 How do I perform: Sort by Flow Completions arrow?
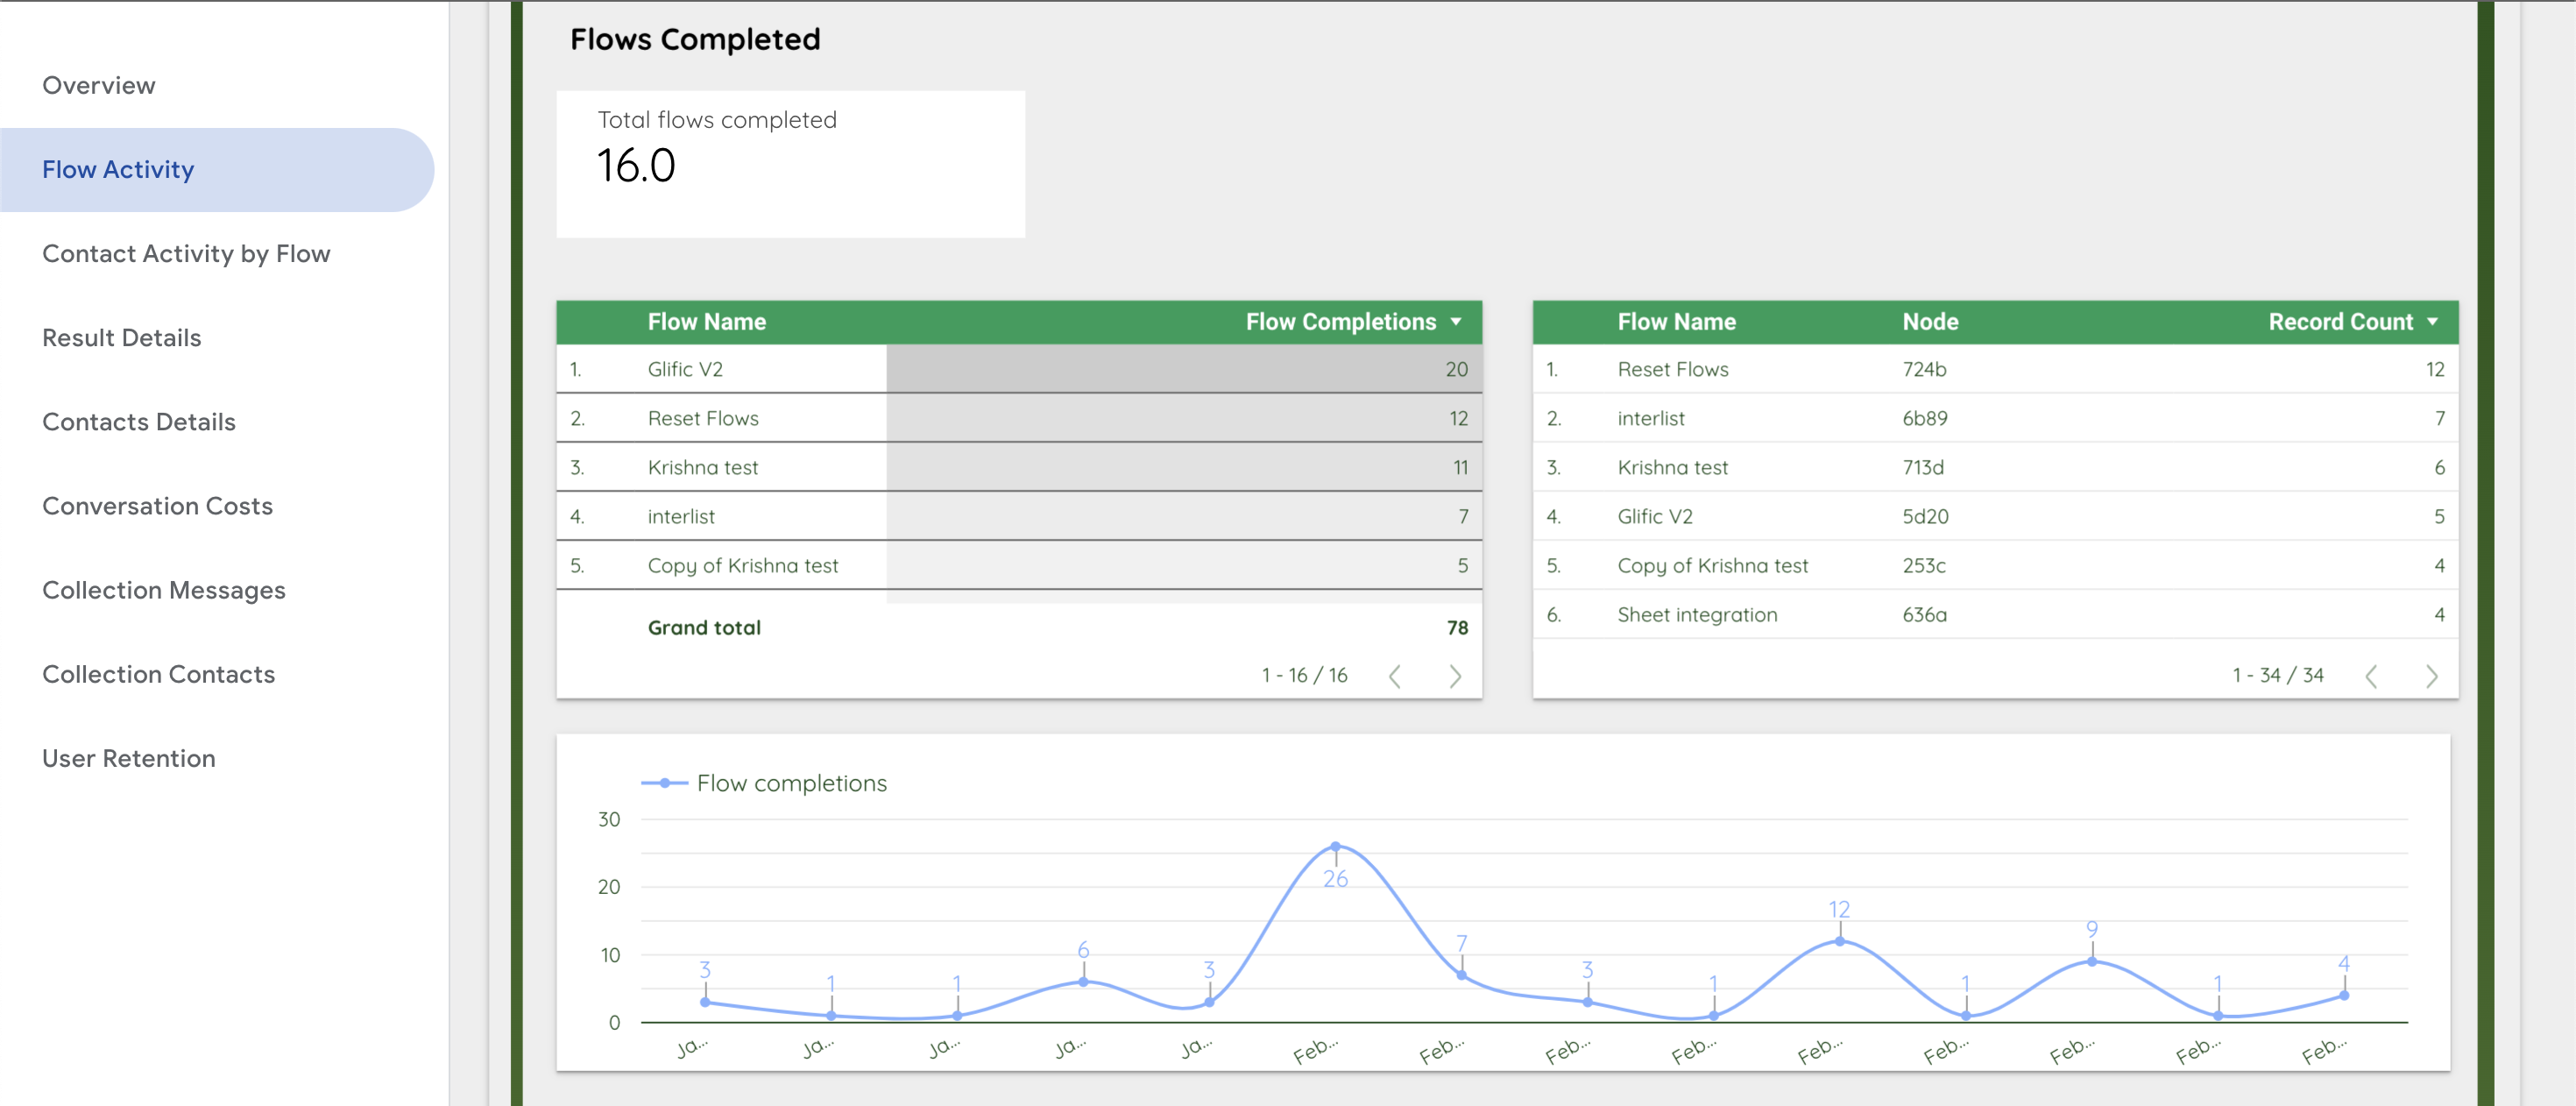click(x=1456, y=322)
